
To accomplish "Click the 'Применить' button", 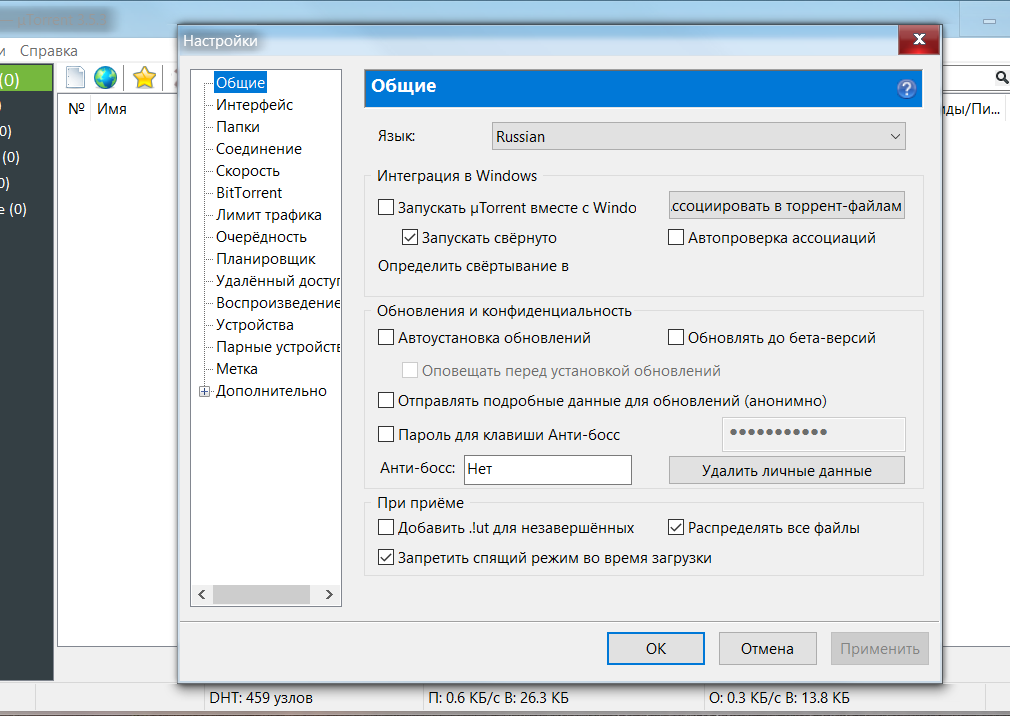I will point(879,648).
